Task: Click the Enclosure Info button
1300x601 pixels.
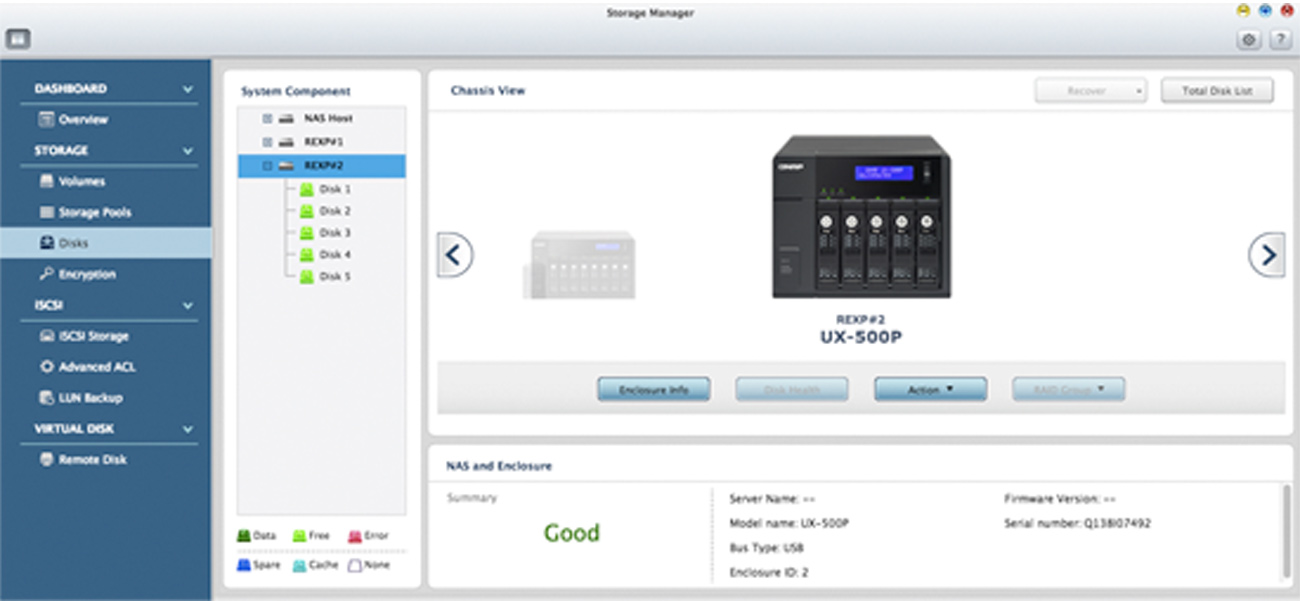Action: tap(654, 389)
